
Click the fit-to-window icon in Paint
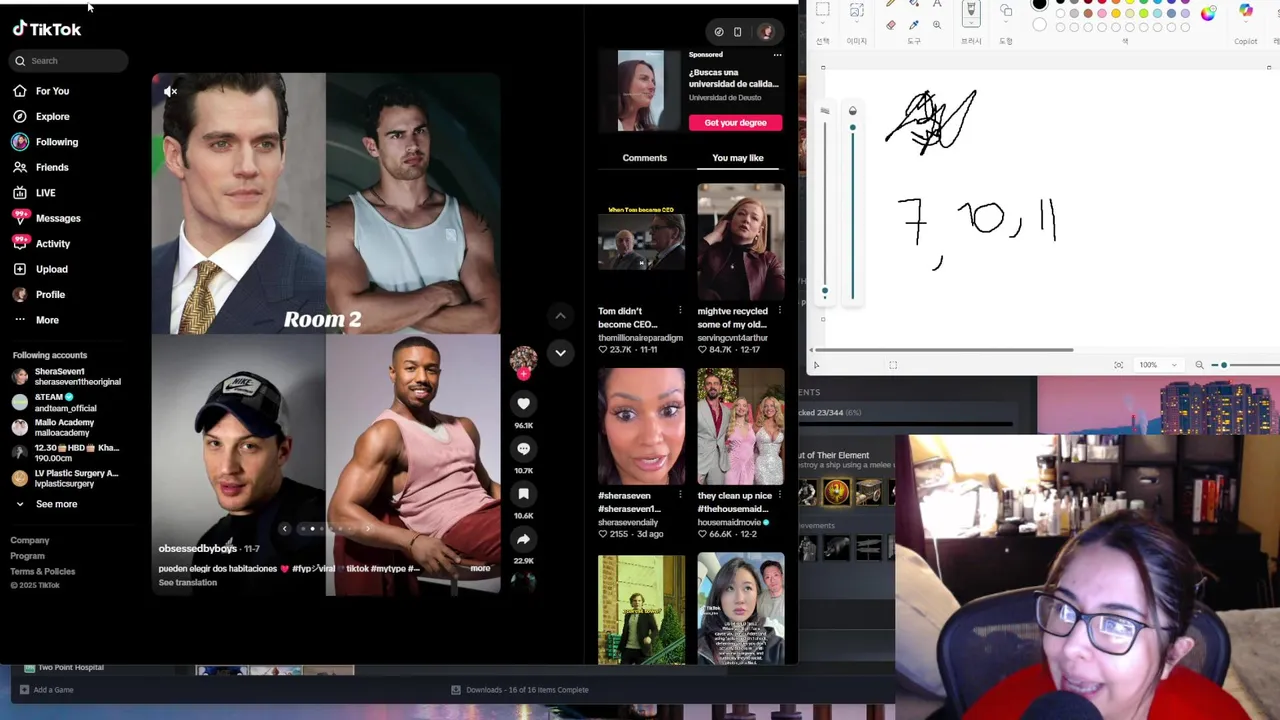pos(1119,365)
